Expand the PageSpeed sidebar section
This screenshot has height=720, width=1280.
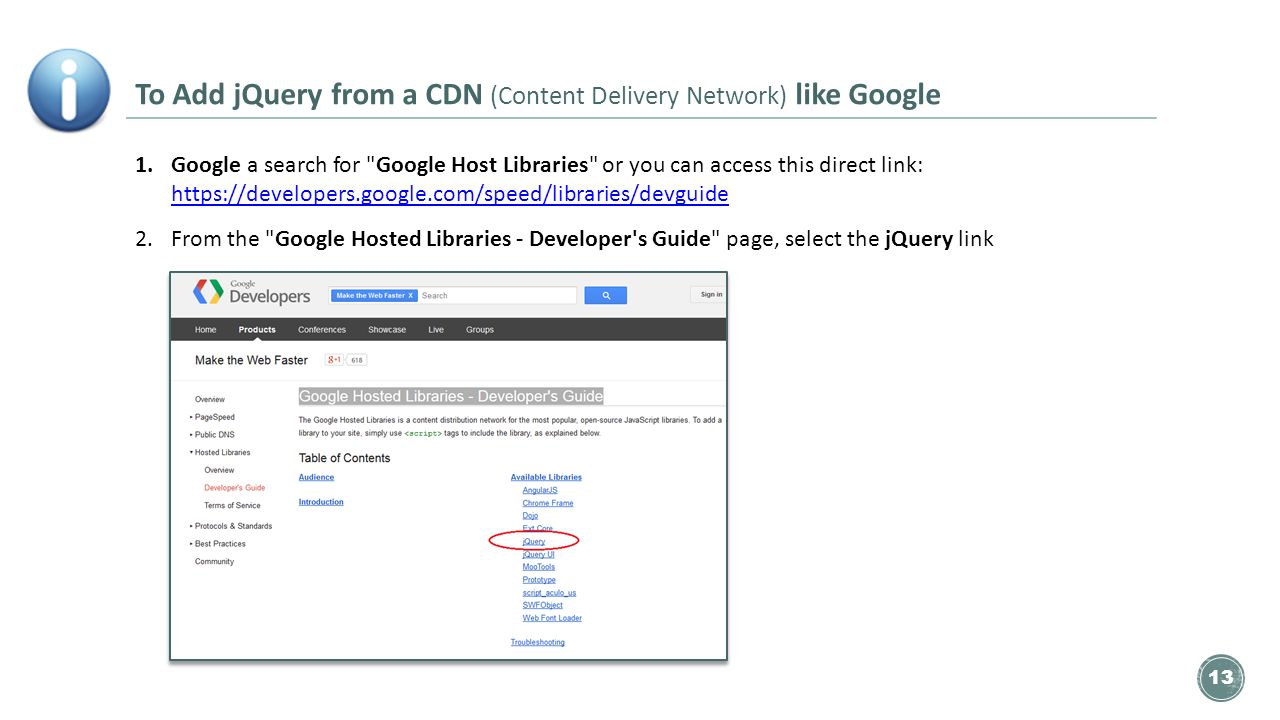pos(212,417)
